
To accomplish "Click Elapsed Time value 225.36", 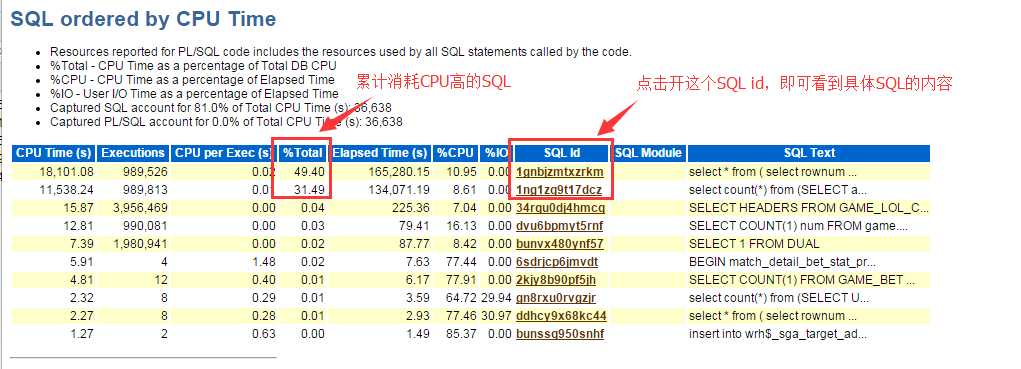I will tap(413, 208).
